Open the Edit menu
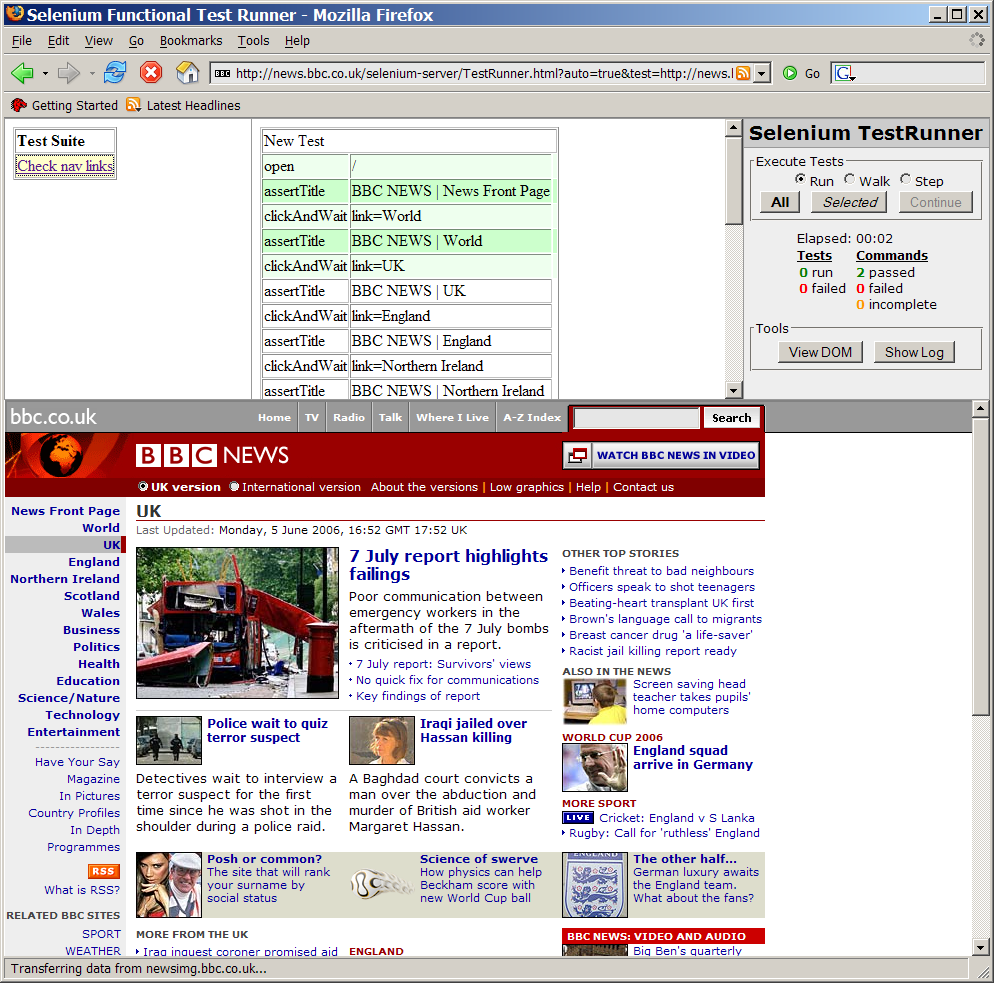The height and width of the screenshot is (983, 994). [x=58, y=41]
